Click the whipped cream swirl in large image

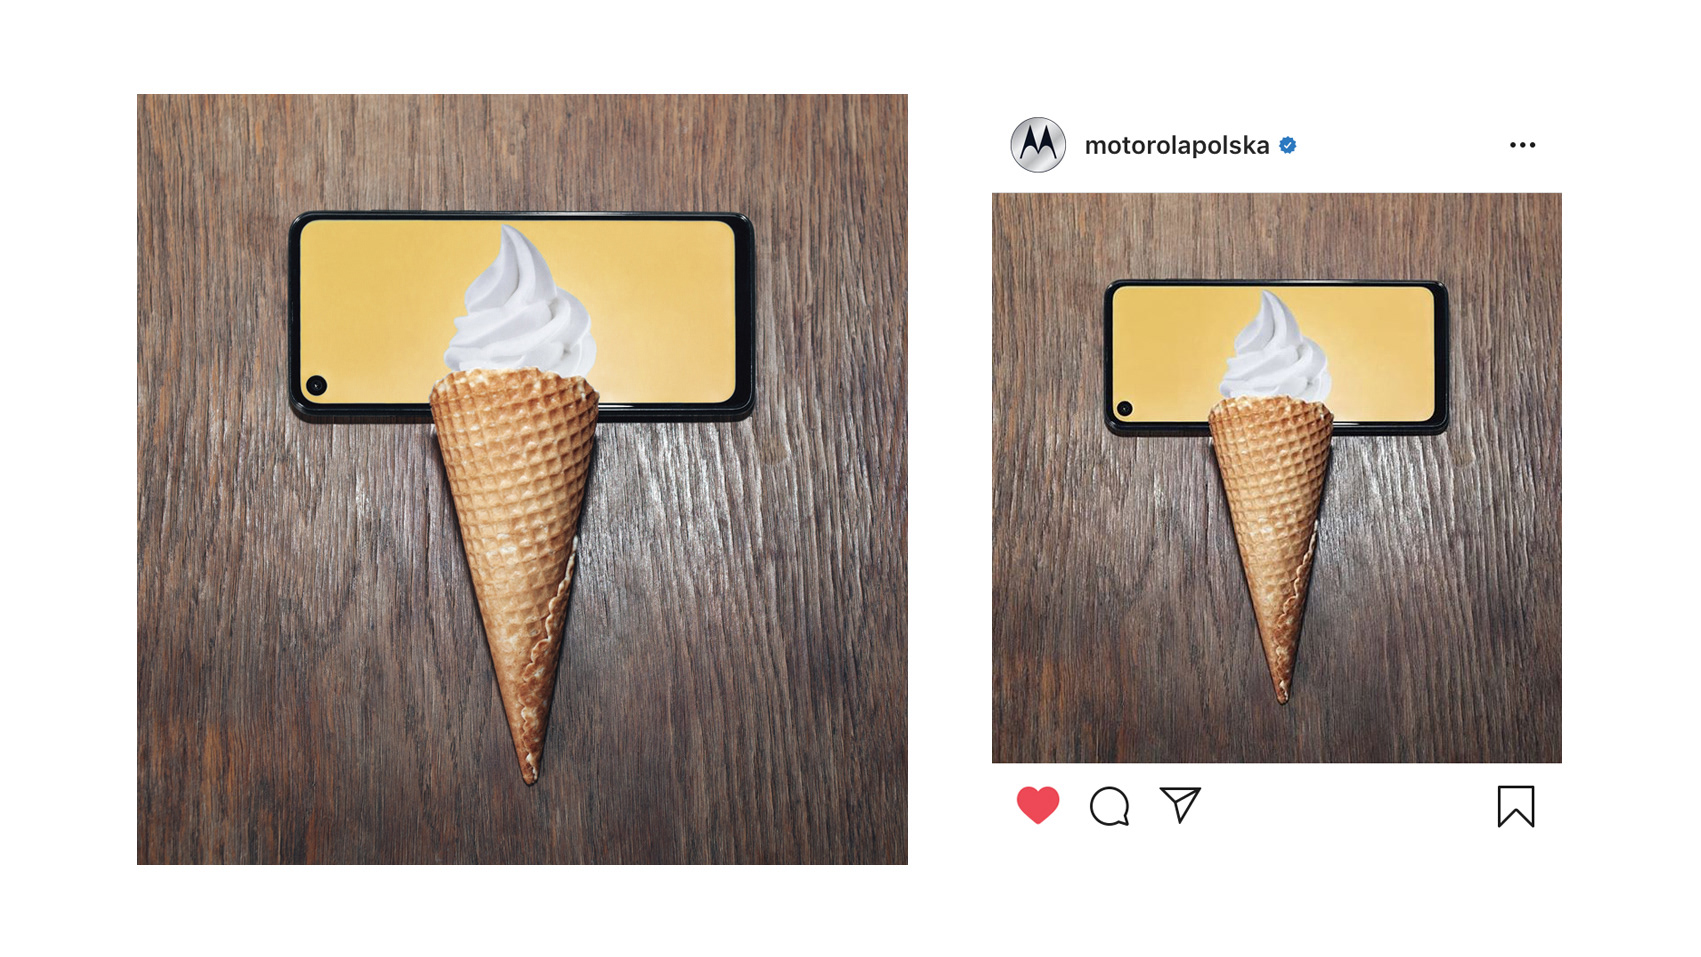click(520, 305)
